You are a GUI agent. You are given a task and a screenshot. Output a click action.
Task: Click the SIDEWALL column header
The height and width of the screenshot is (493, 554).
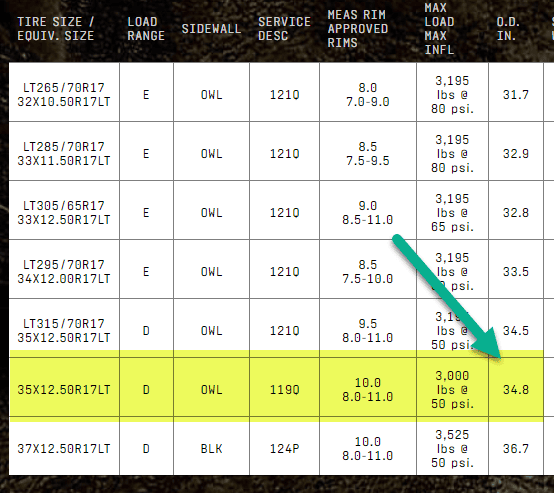tap(211, 29)
